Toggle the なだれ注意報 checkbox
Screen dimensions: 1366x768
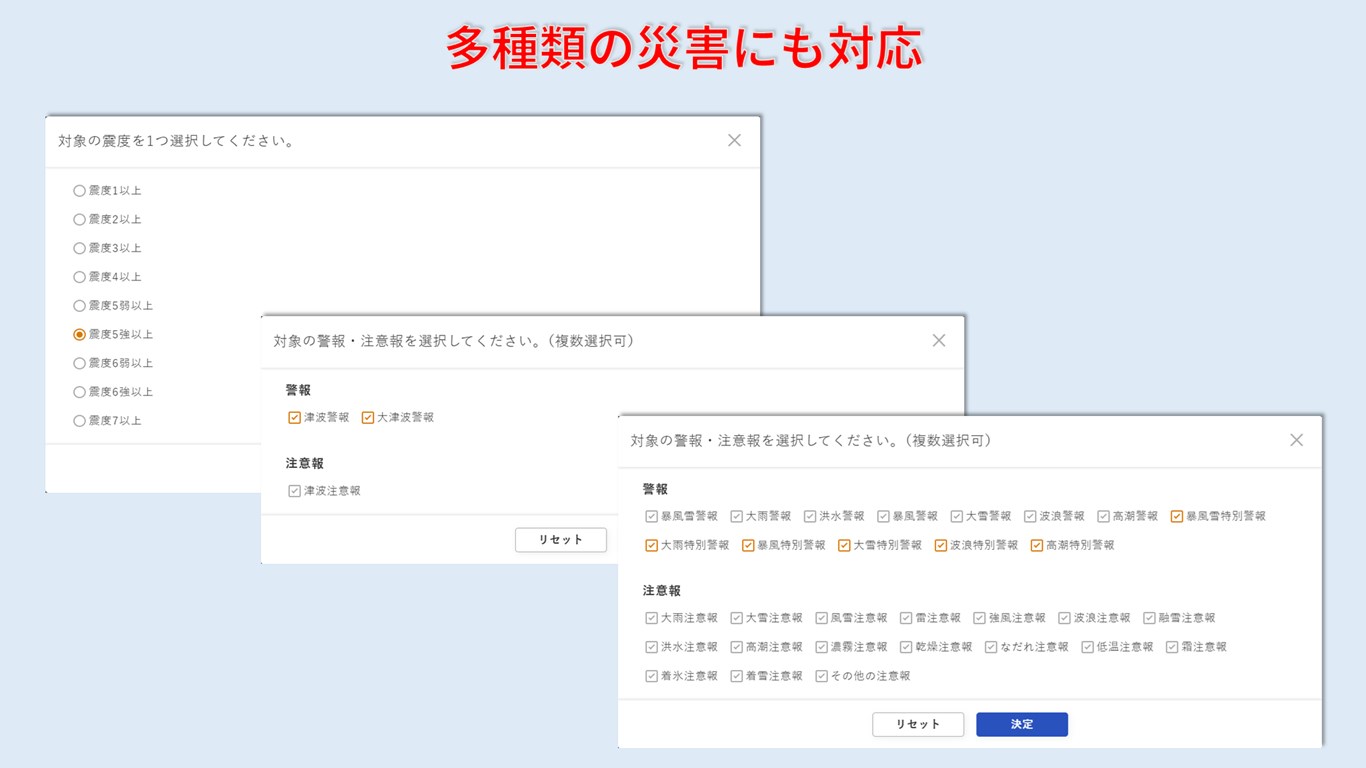pos(991,647)
